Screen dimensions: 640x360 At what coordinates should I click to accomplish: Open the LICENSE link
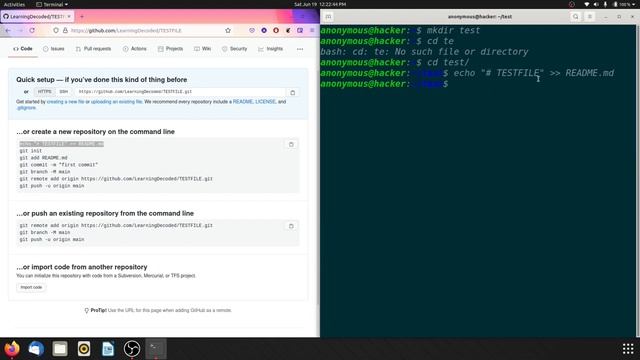point(265,102)
